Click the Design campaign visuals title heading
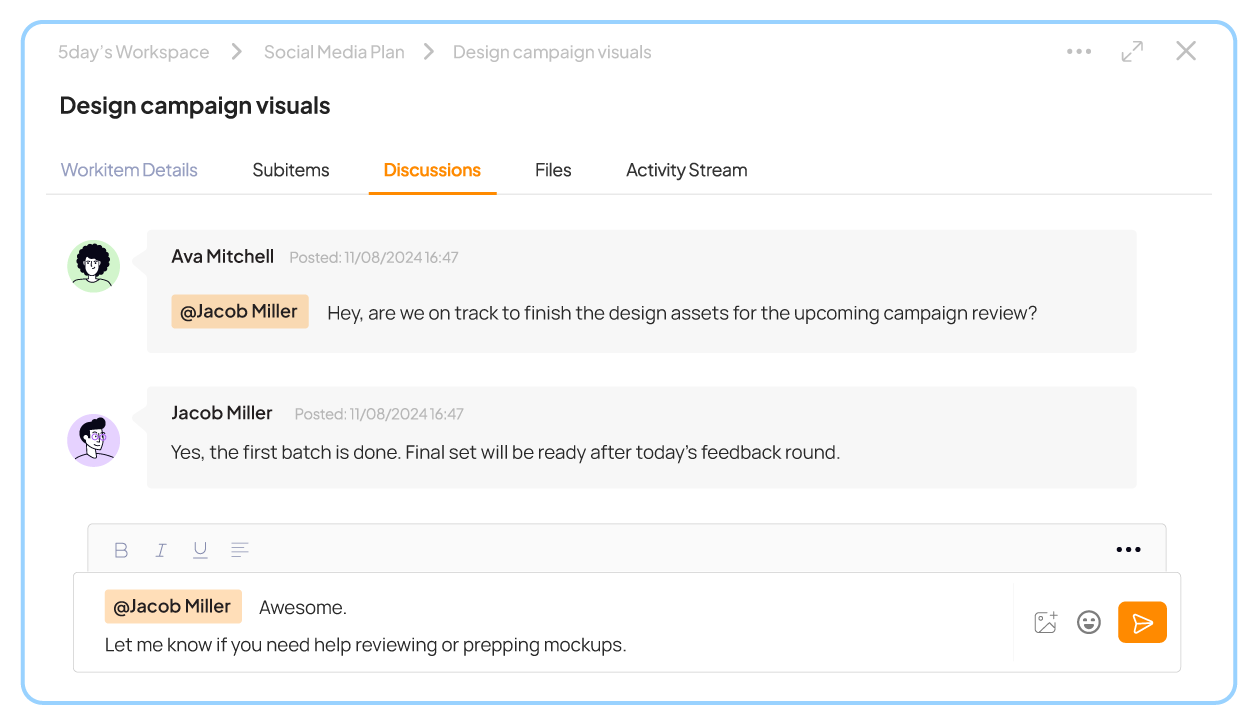1258x725 pixels. [195, 105]
